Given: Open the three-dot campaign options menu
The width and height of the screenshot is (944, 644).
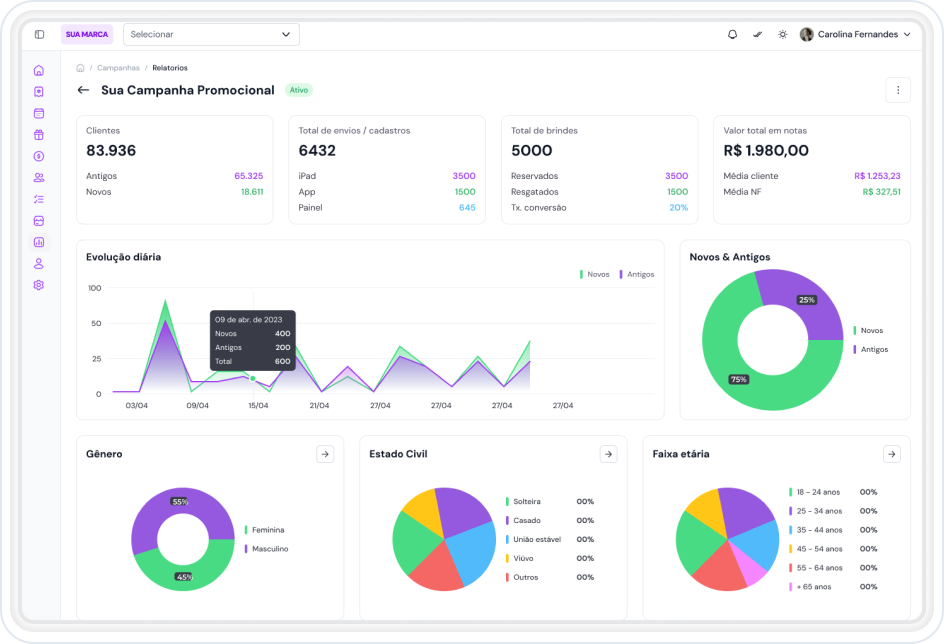Looking at the screenshot, I should click(x=897, y=90).
